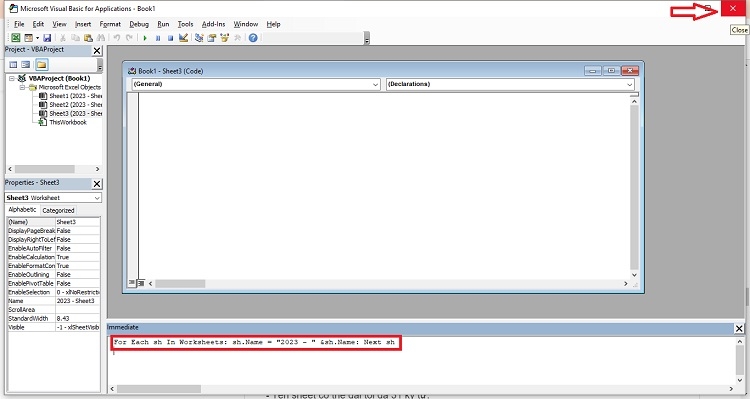The image size is (750, 399).
Task: Open the (Declarations) procedure dropdown
Action: 629,85
